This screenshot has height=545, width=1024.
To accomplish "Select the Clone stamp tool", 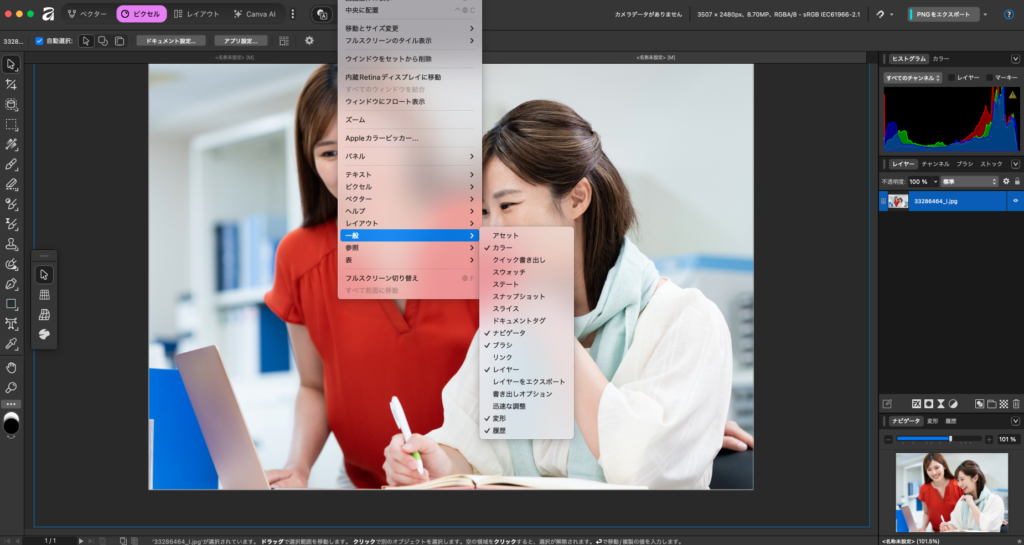I will pos(12,244).
